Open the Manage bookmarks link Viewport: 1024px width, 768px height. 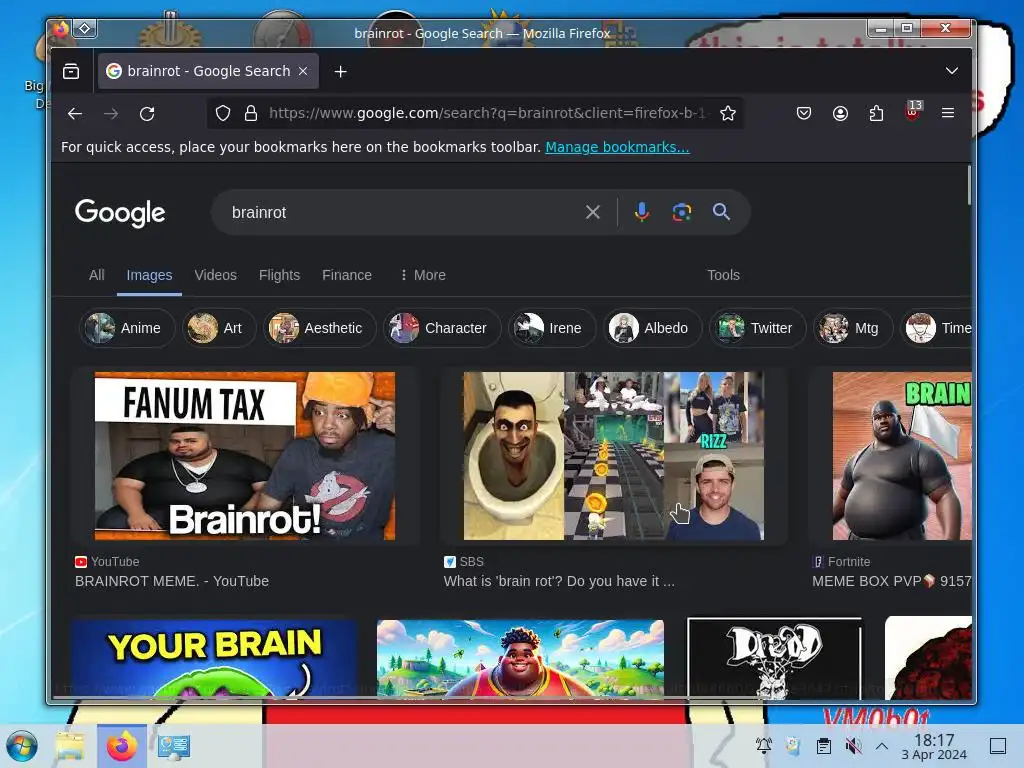tap(617, 147)
